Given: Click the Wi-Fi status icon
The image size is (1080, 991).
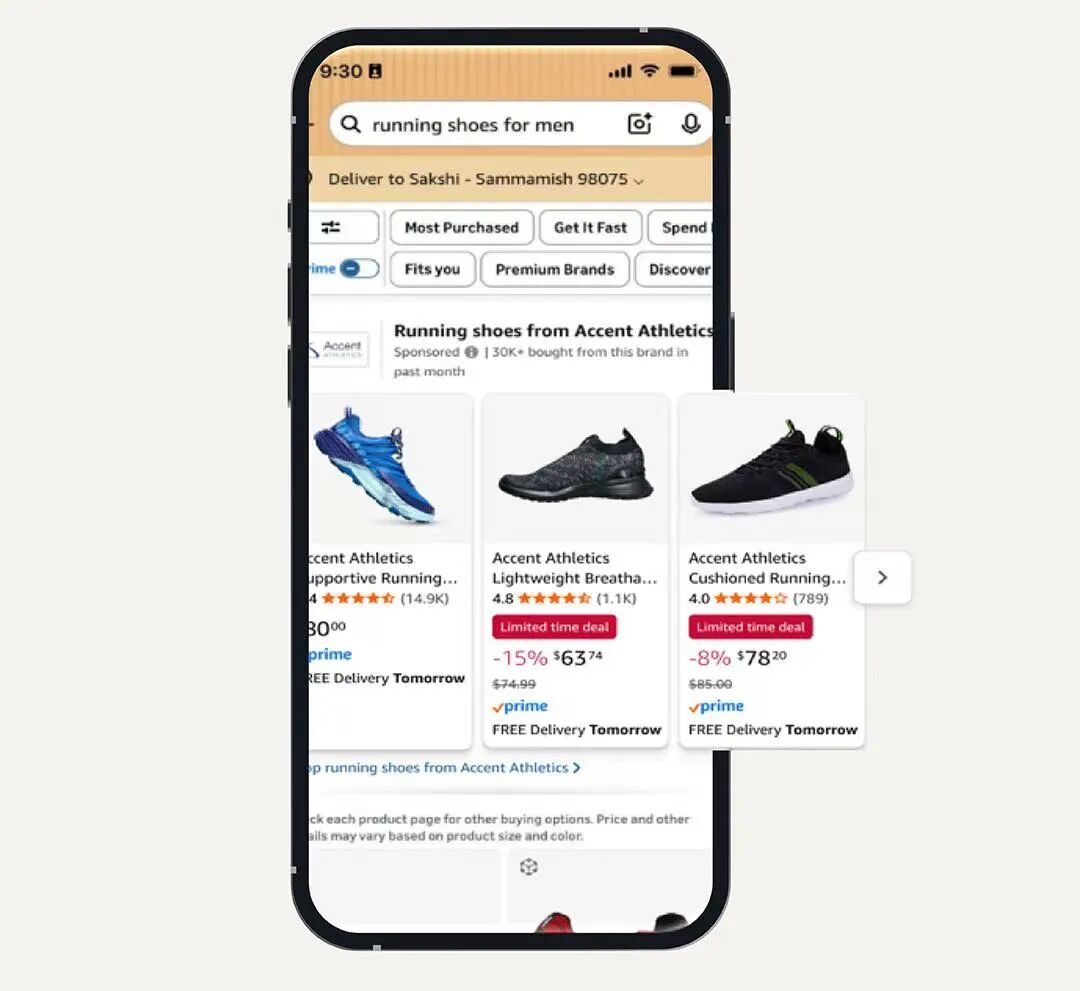Looking at the screenshot, I should [650, 70].
